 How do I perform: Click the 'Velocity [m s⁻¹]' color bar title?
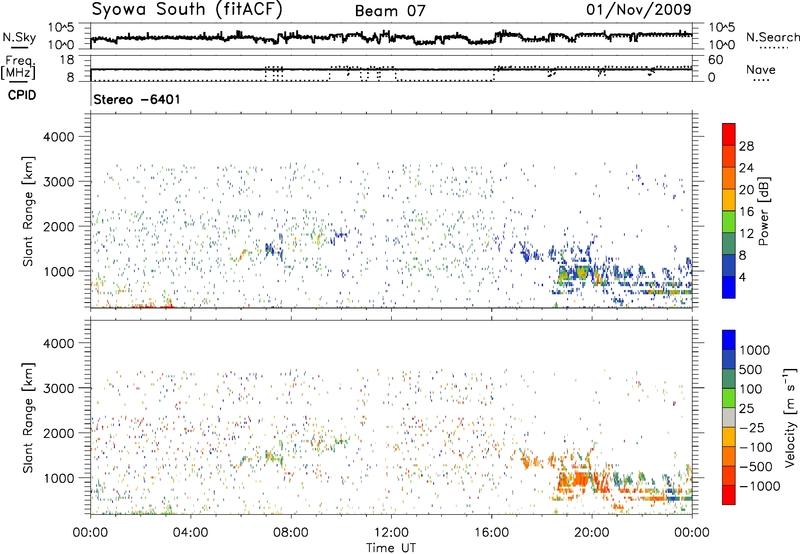(x=791, y=417)
